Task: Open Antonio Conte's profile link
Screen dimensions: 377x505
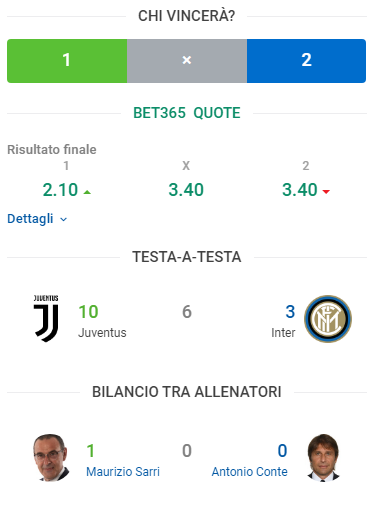Action: coord(250,472)
